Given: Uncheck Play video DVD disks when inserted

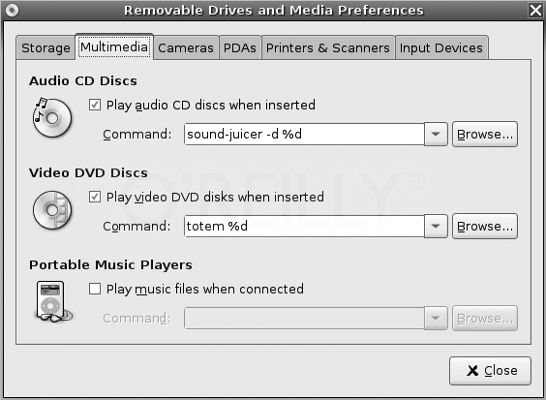Looking at the screenshot, I should click(x=95, y=197).
